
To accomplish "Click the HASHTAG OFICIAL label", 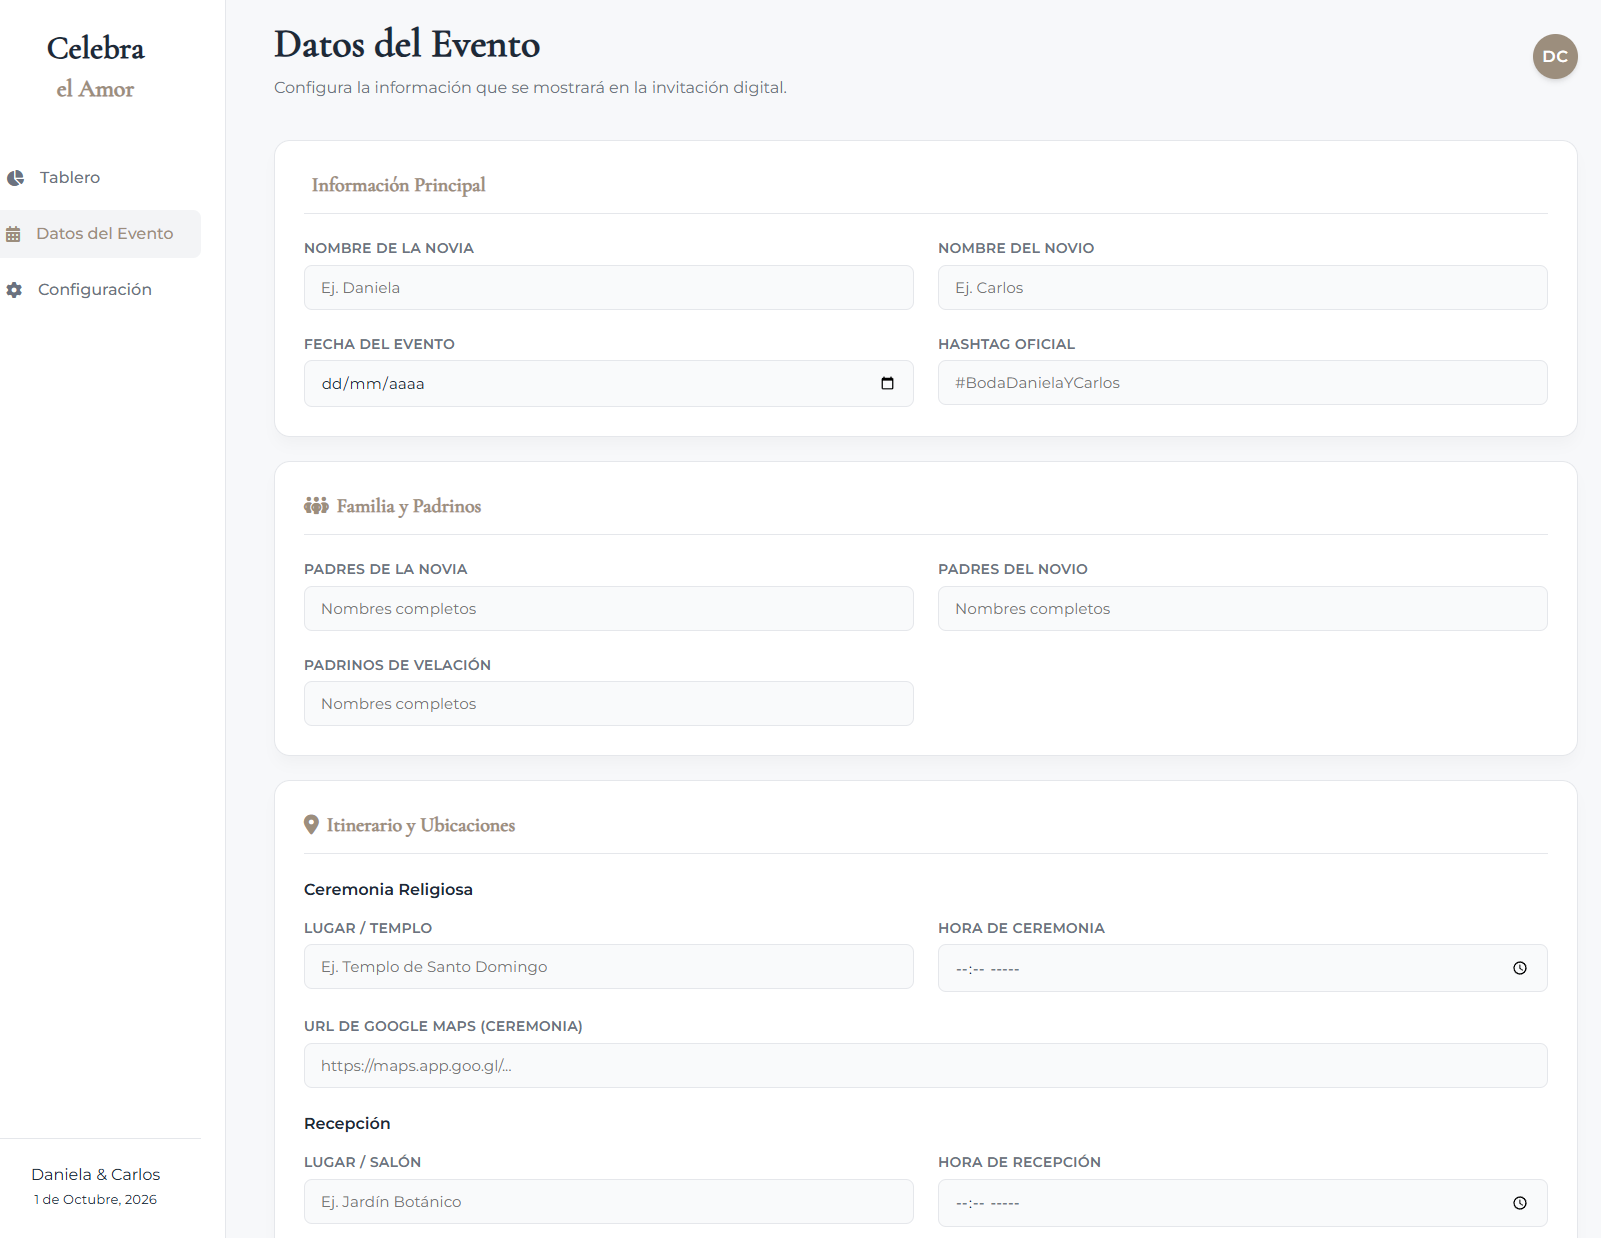I will pos(1006,344).
